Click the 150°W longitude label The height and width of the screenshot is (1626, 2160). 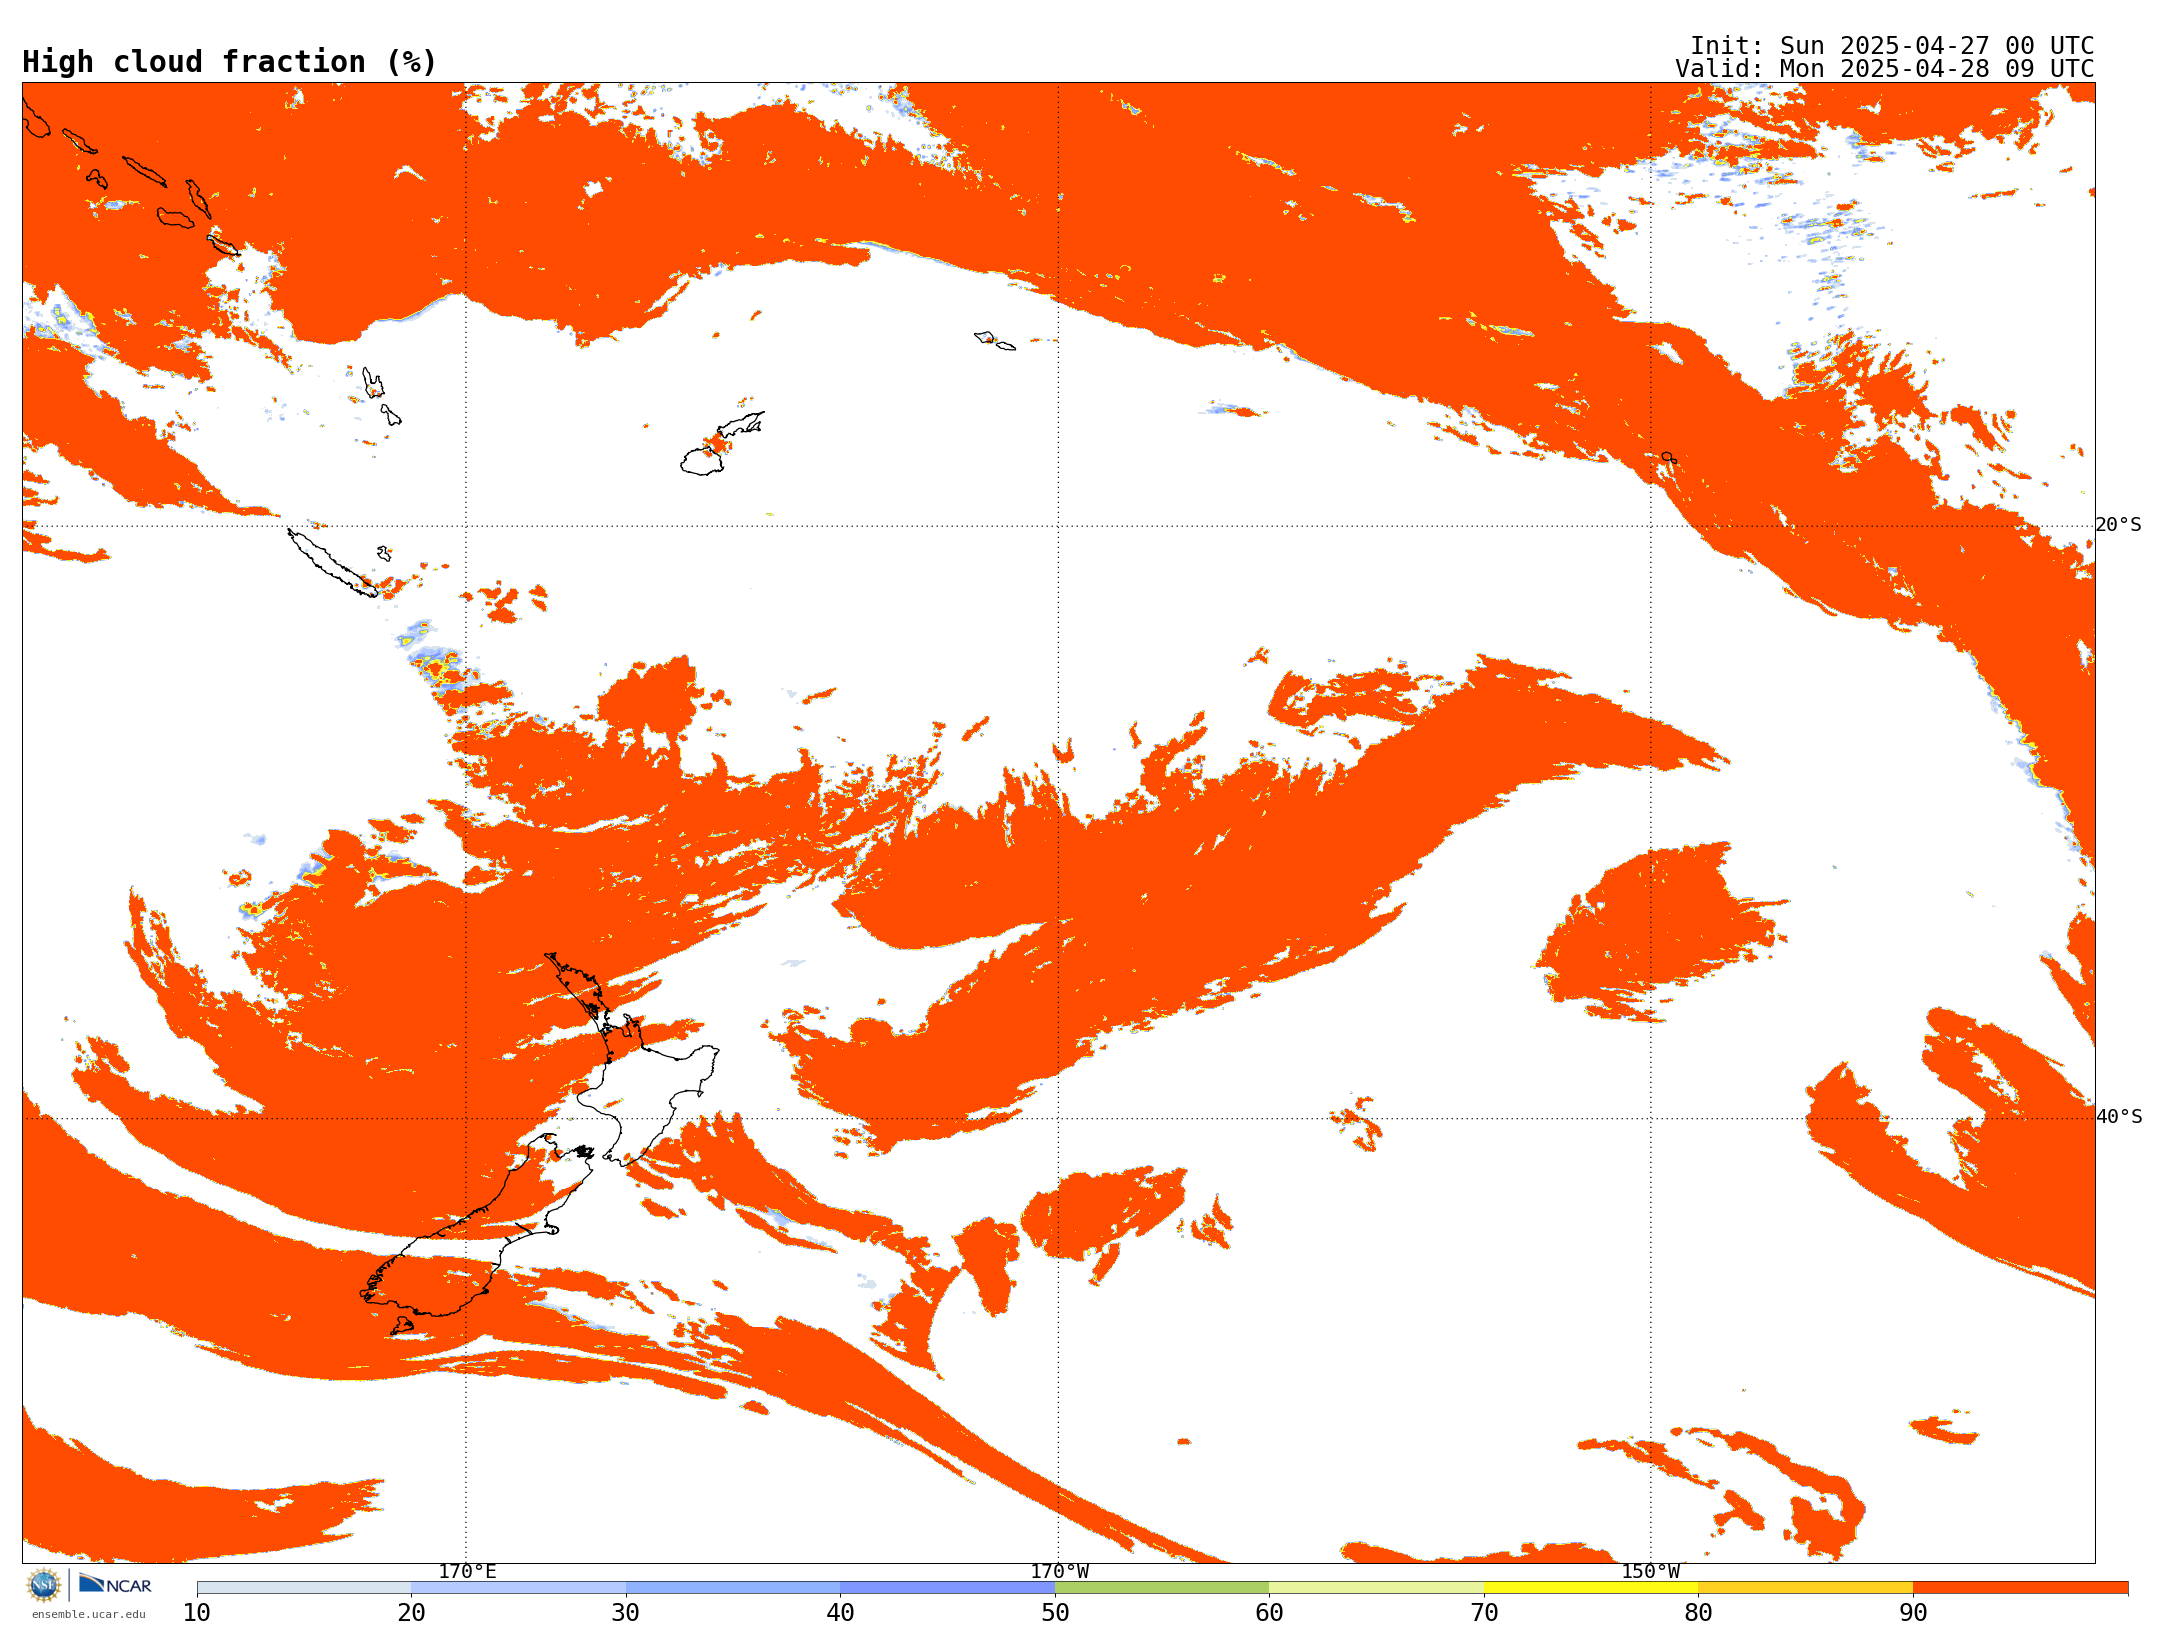(1651, 1571)
